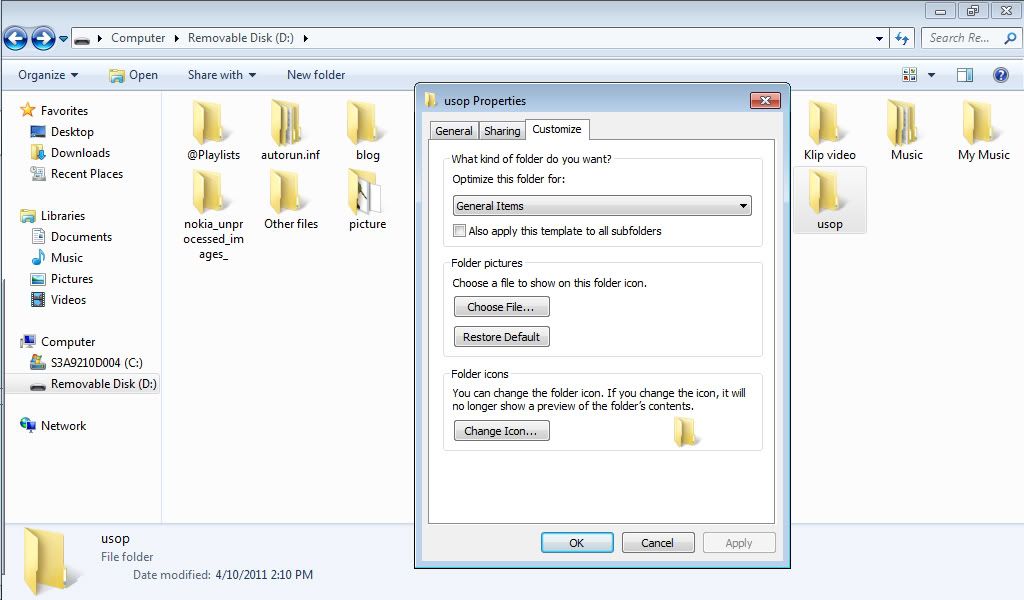Image resolution: width=1024 pixels, height=600 pixels.
Task: Select the My Music folder icon
Action: point(983,124)
